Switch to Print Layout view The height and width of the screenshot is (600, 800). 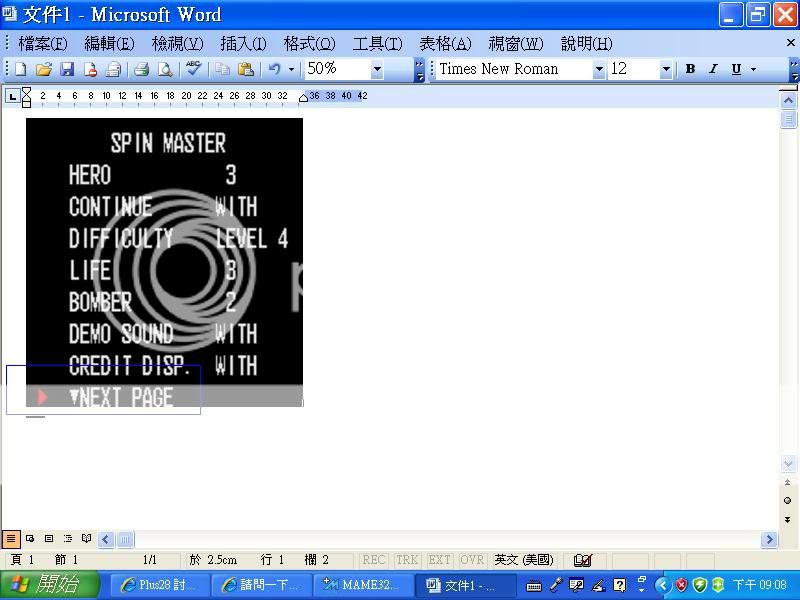49,539
